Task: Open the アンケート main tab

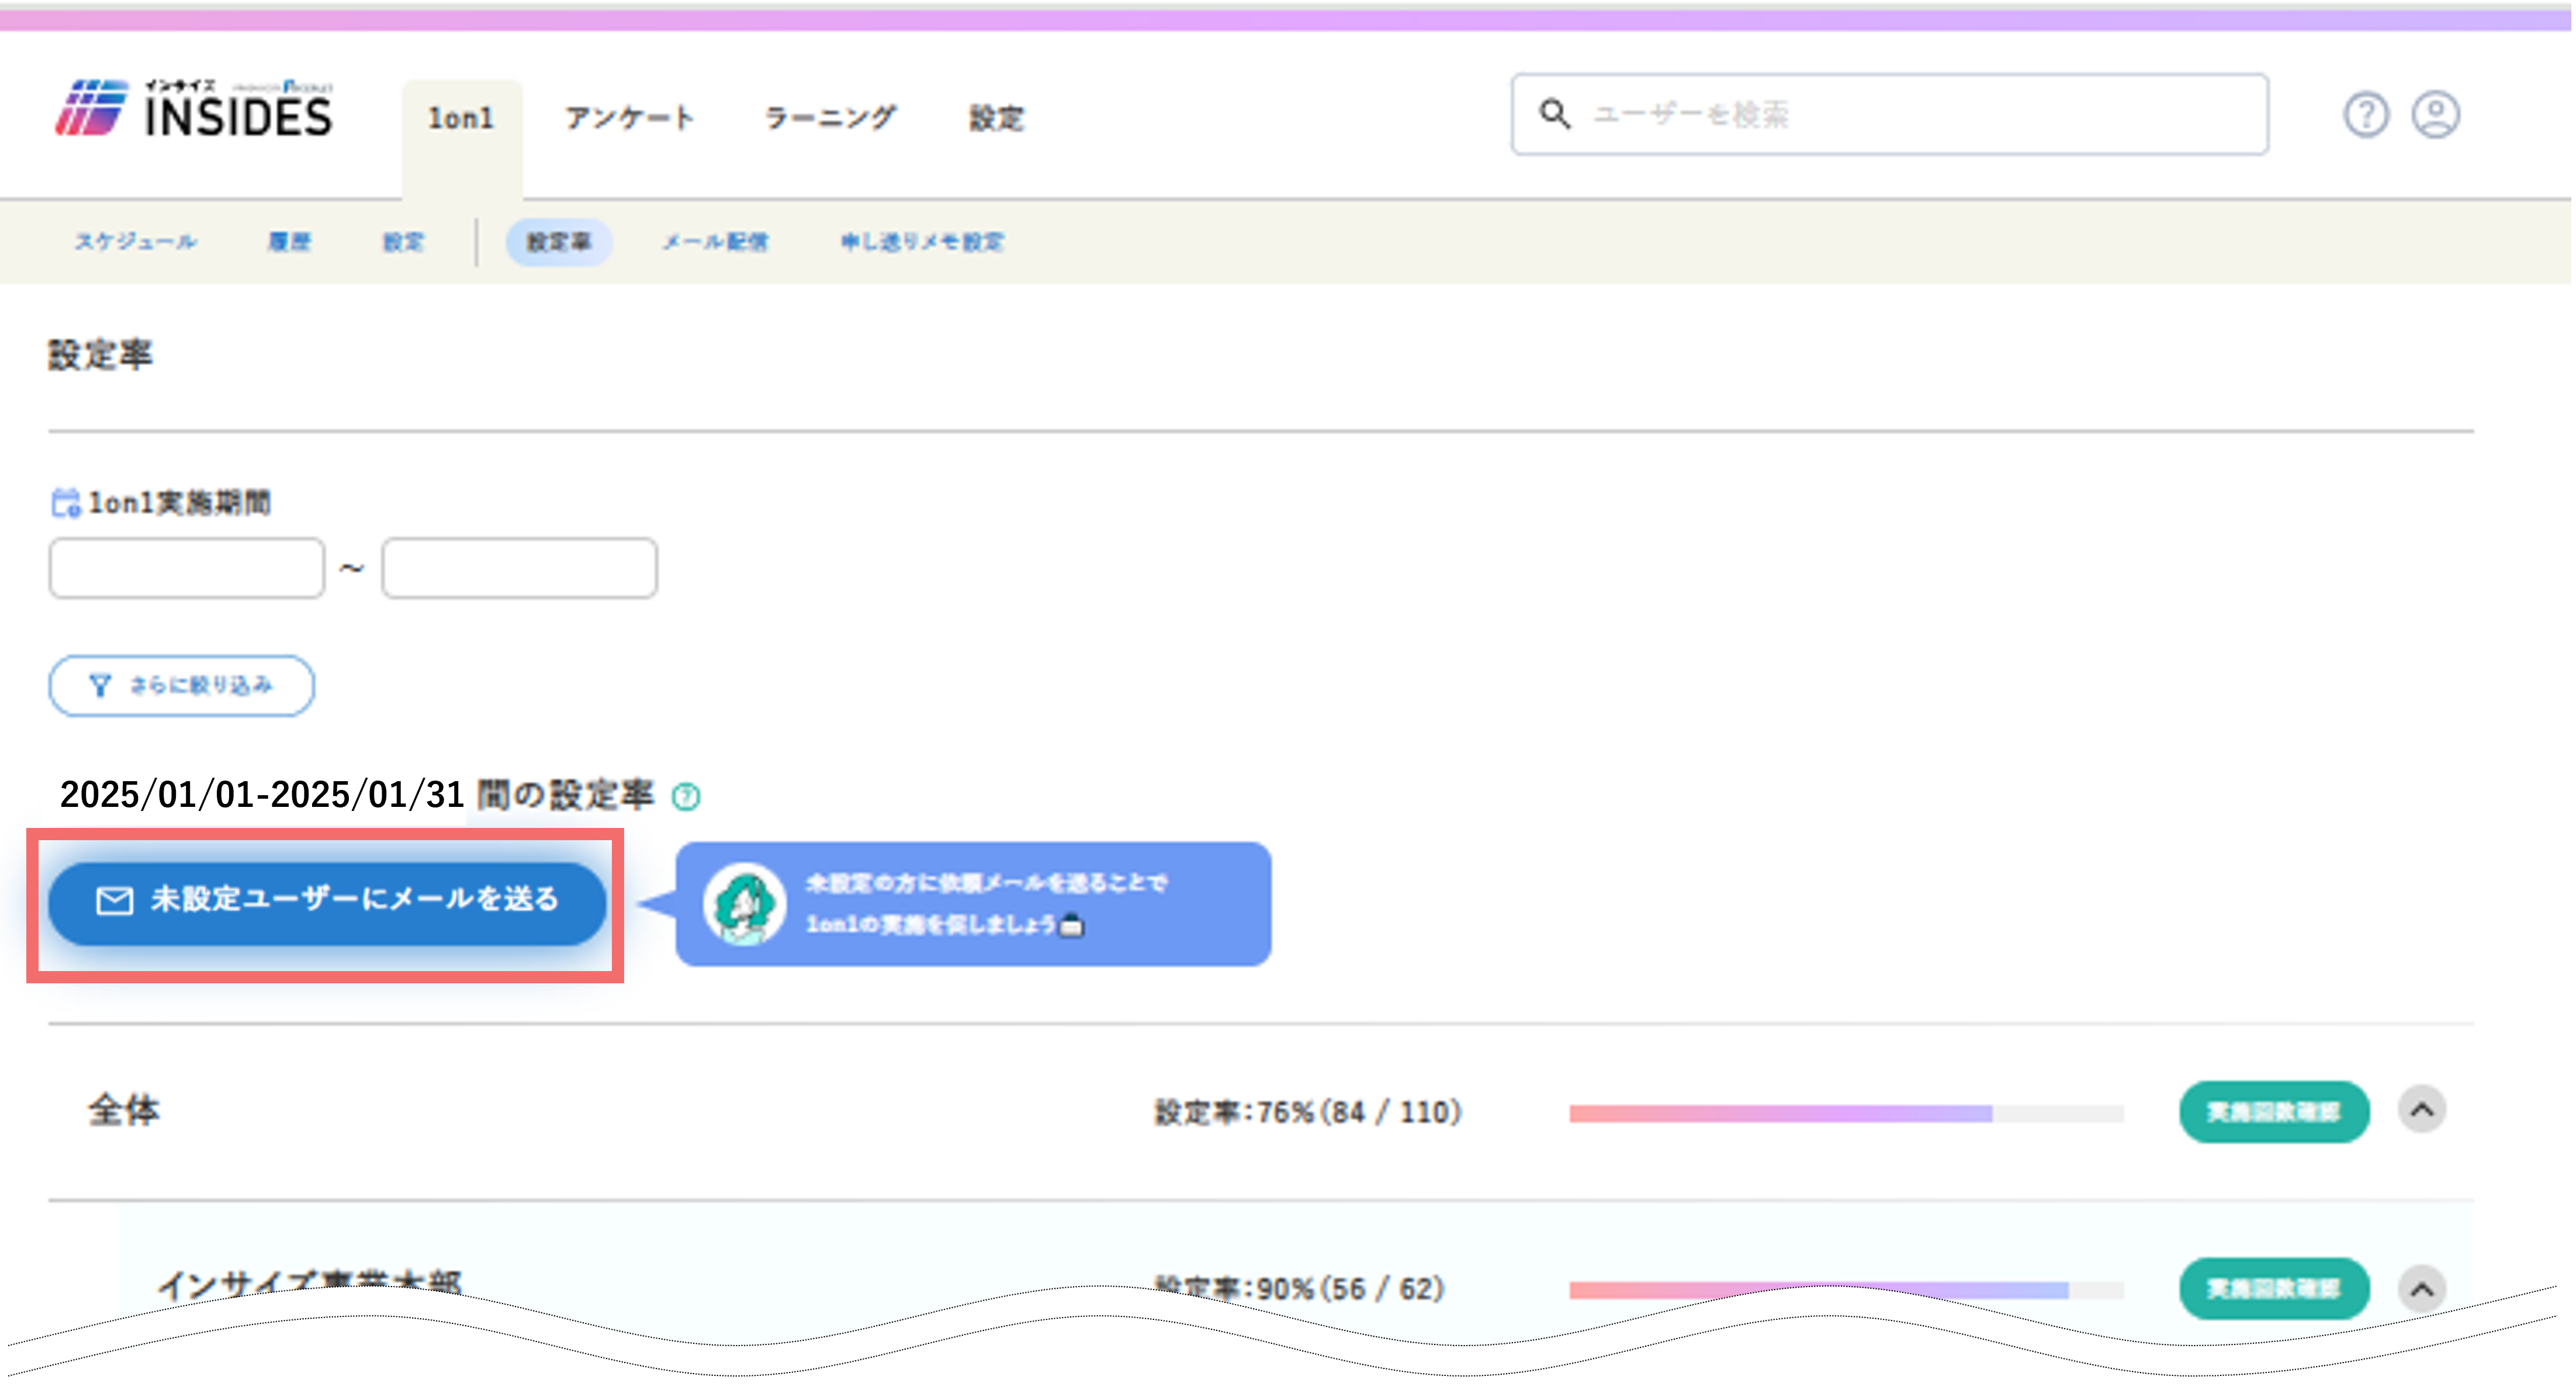Action: [x=630, y=118]
